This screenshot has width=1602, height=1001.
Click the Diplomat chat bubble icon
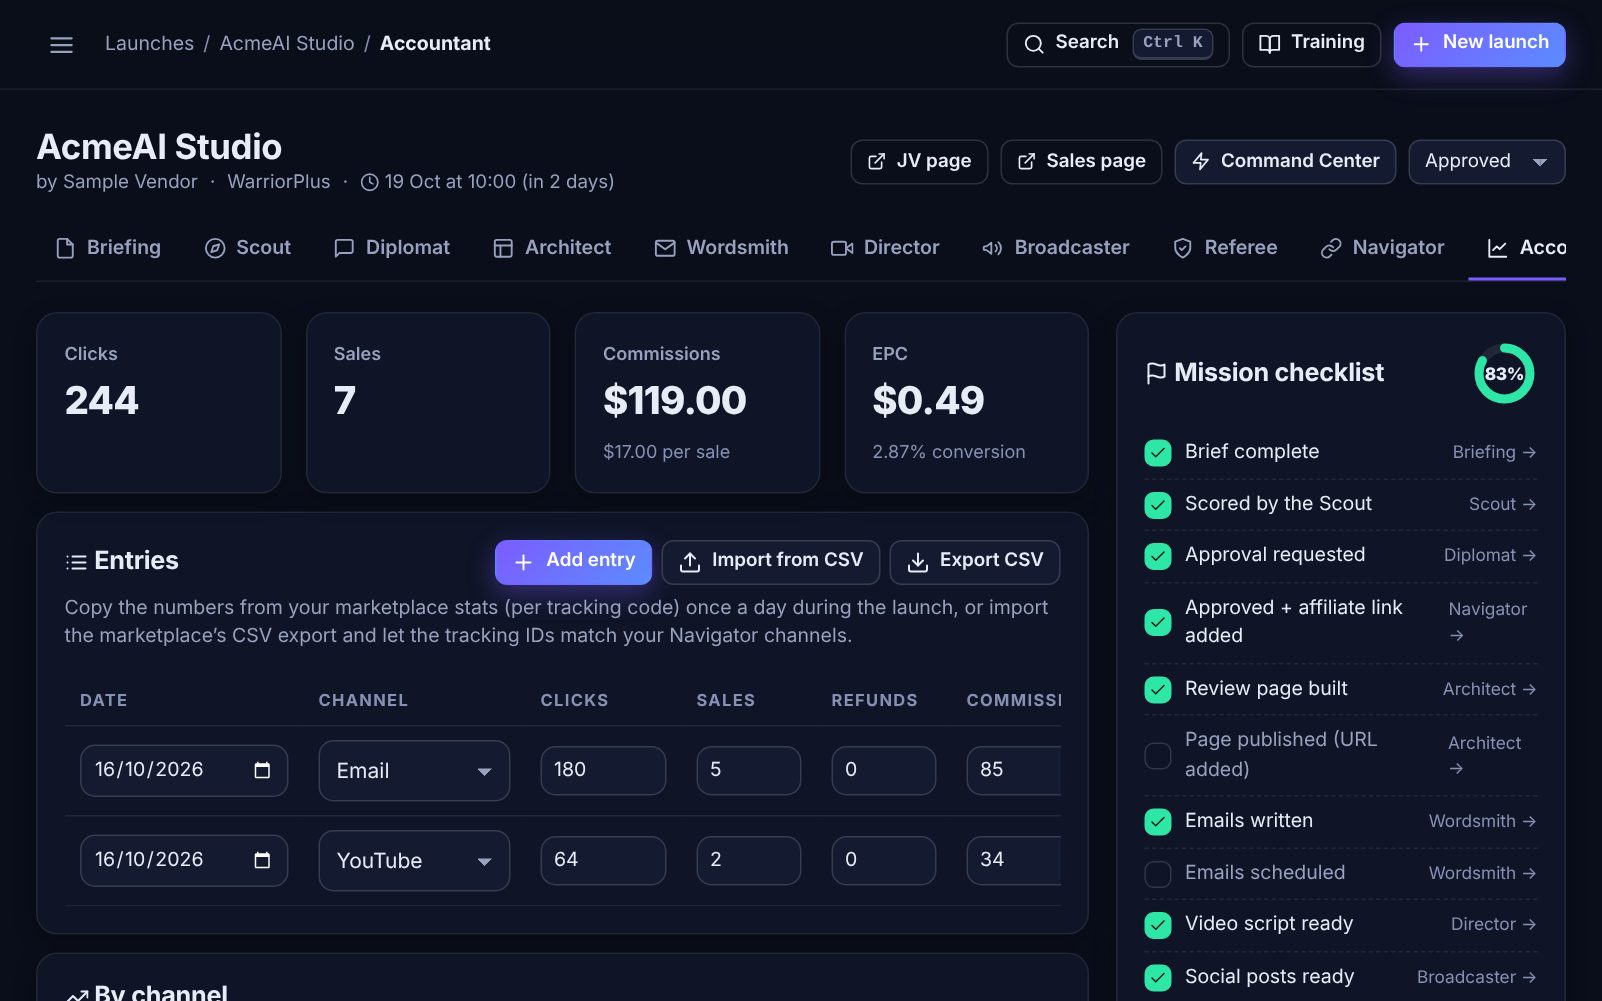click(x=344, y=248)
